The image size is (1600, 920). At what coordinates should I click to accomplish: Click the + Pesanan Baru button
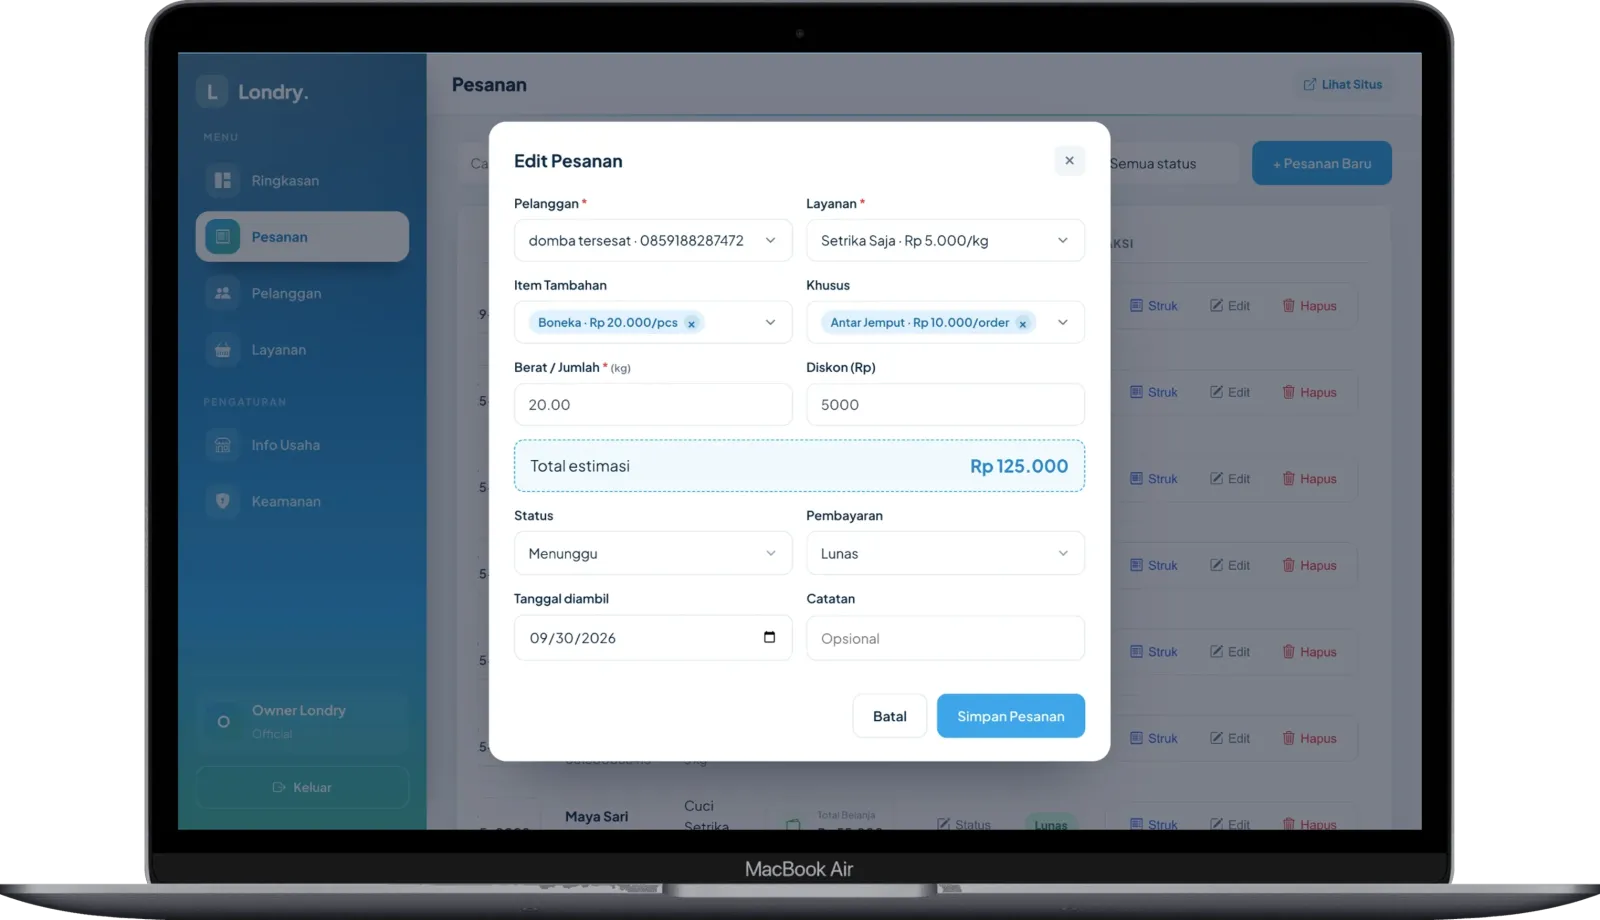point(1322,163)
